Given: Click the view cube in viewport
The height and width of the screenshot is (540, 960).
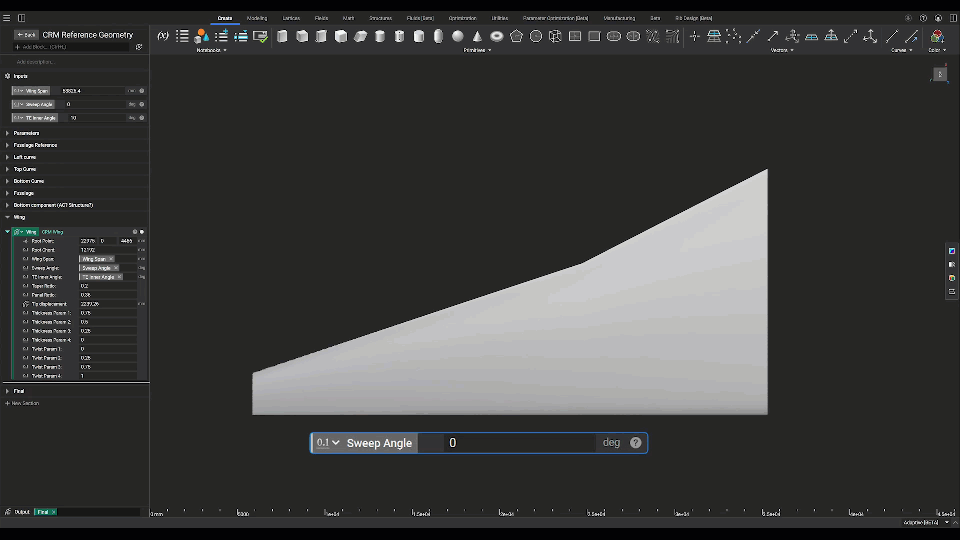Looking at the screenshot, I should click(940, 74).
